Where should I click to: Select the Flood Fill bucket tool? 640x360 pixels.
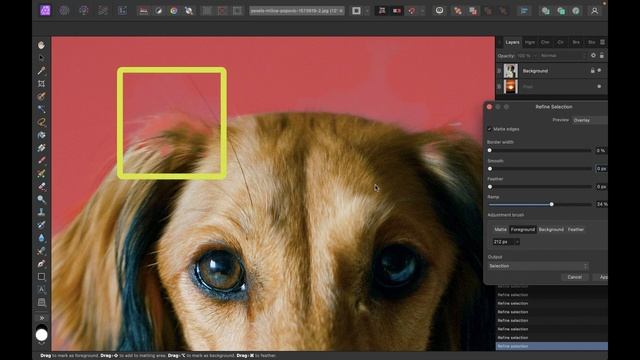41,135
